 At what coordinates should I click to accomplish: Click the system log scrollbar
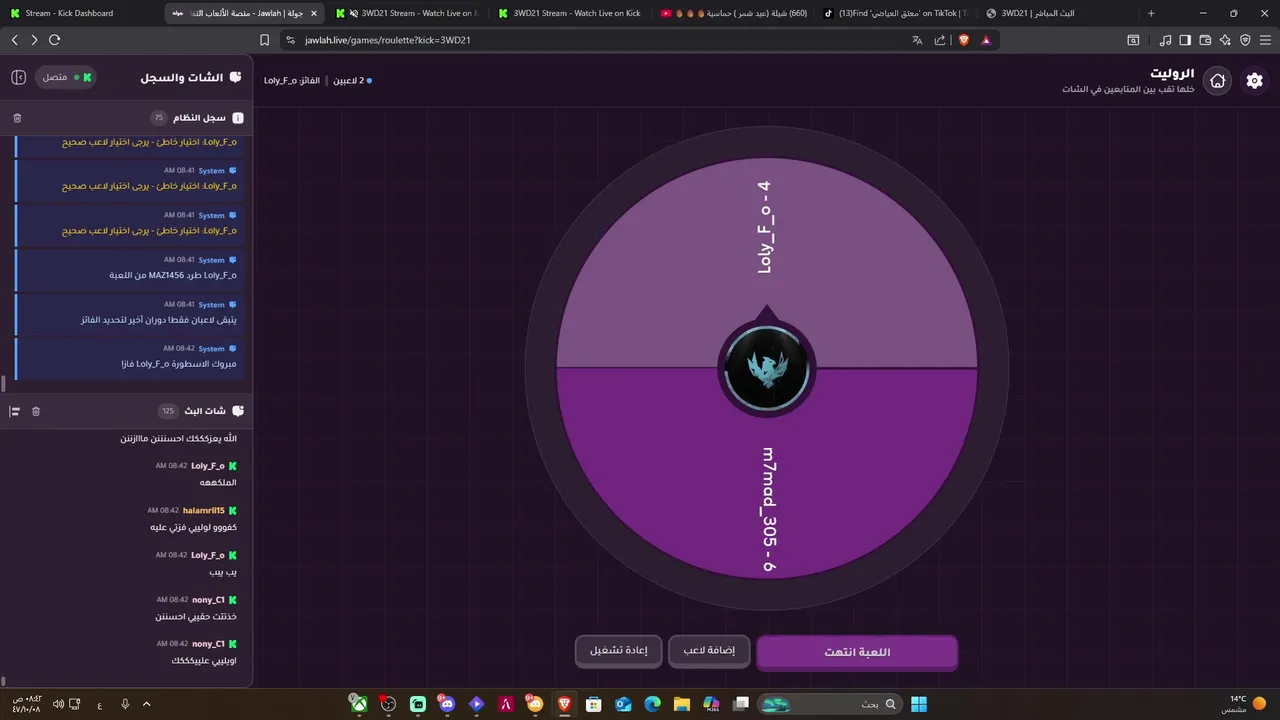3,384
